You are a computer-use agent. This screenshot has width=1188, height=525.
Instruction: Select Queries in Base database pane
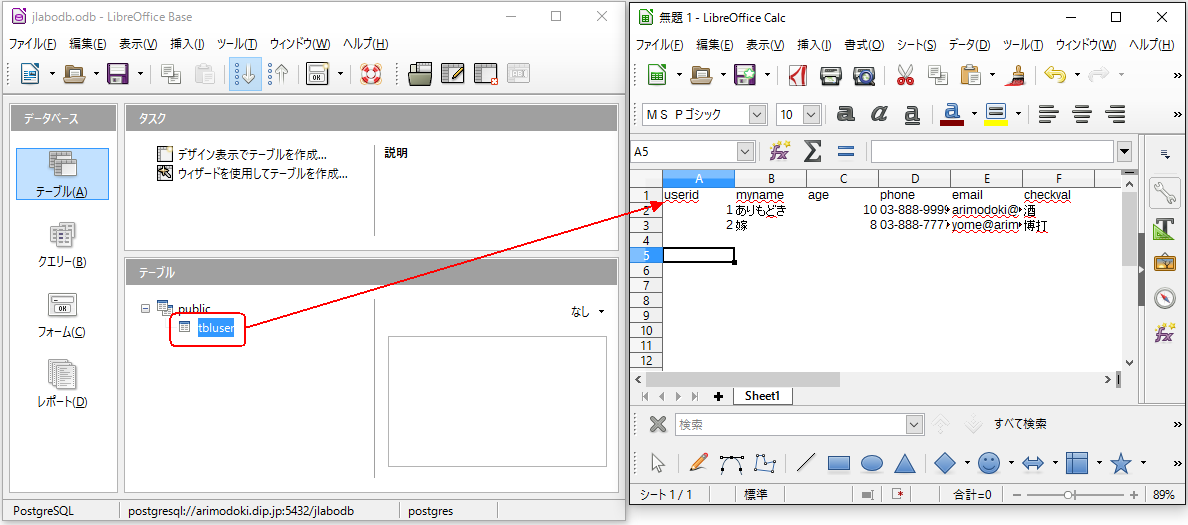click(x=62, y=245)
